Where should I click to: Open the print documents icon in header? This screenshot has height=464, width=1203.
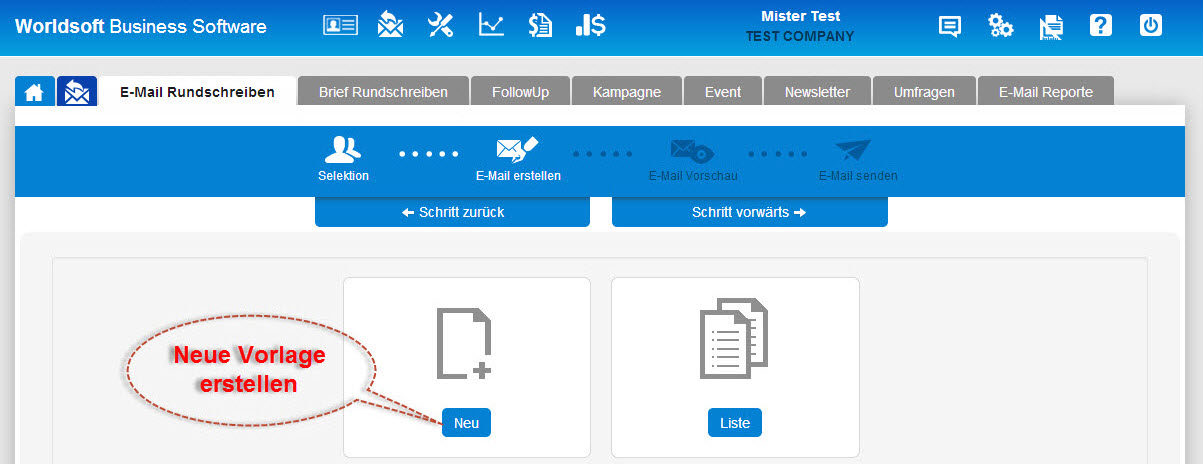tap(1051, 27)
